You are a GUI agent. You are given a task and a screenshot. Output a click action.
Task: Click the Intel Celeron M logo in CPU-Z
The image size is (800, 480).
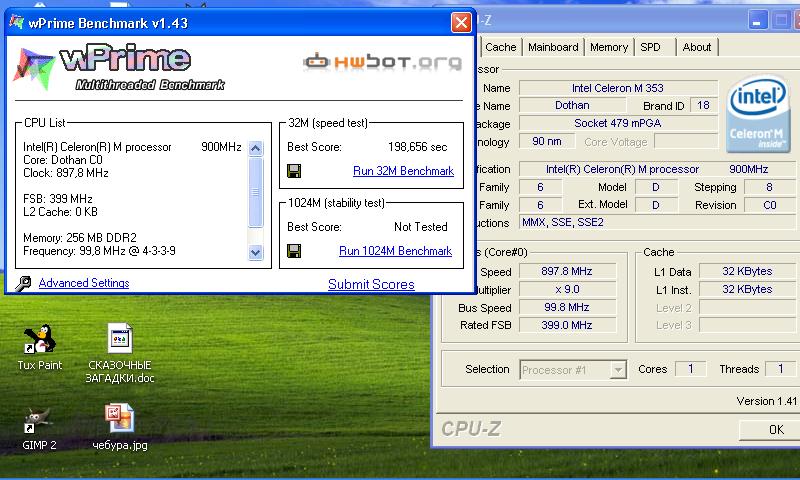758,113
